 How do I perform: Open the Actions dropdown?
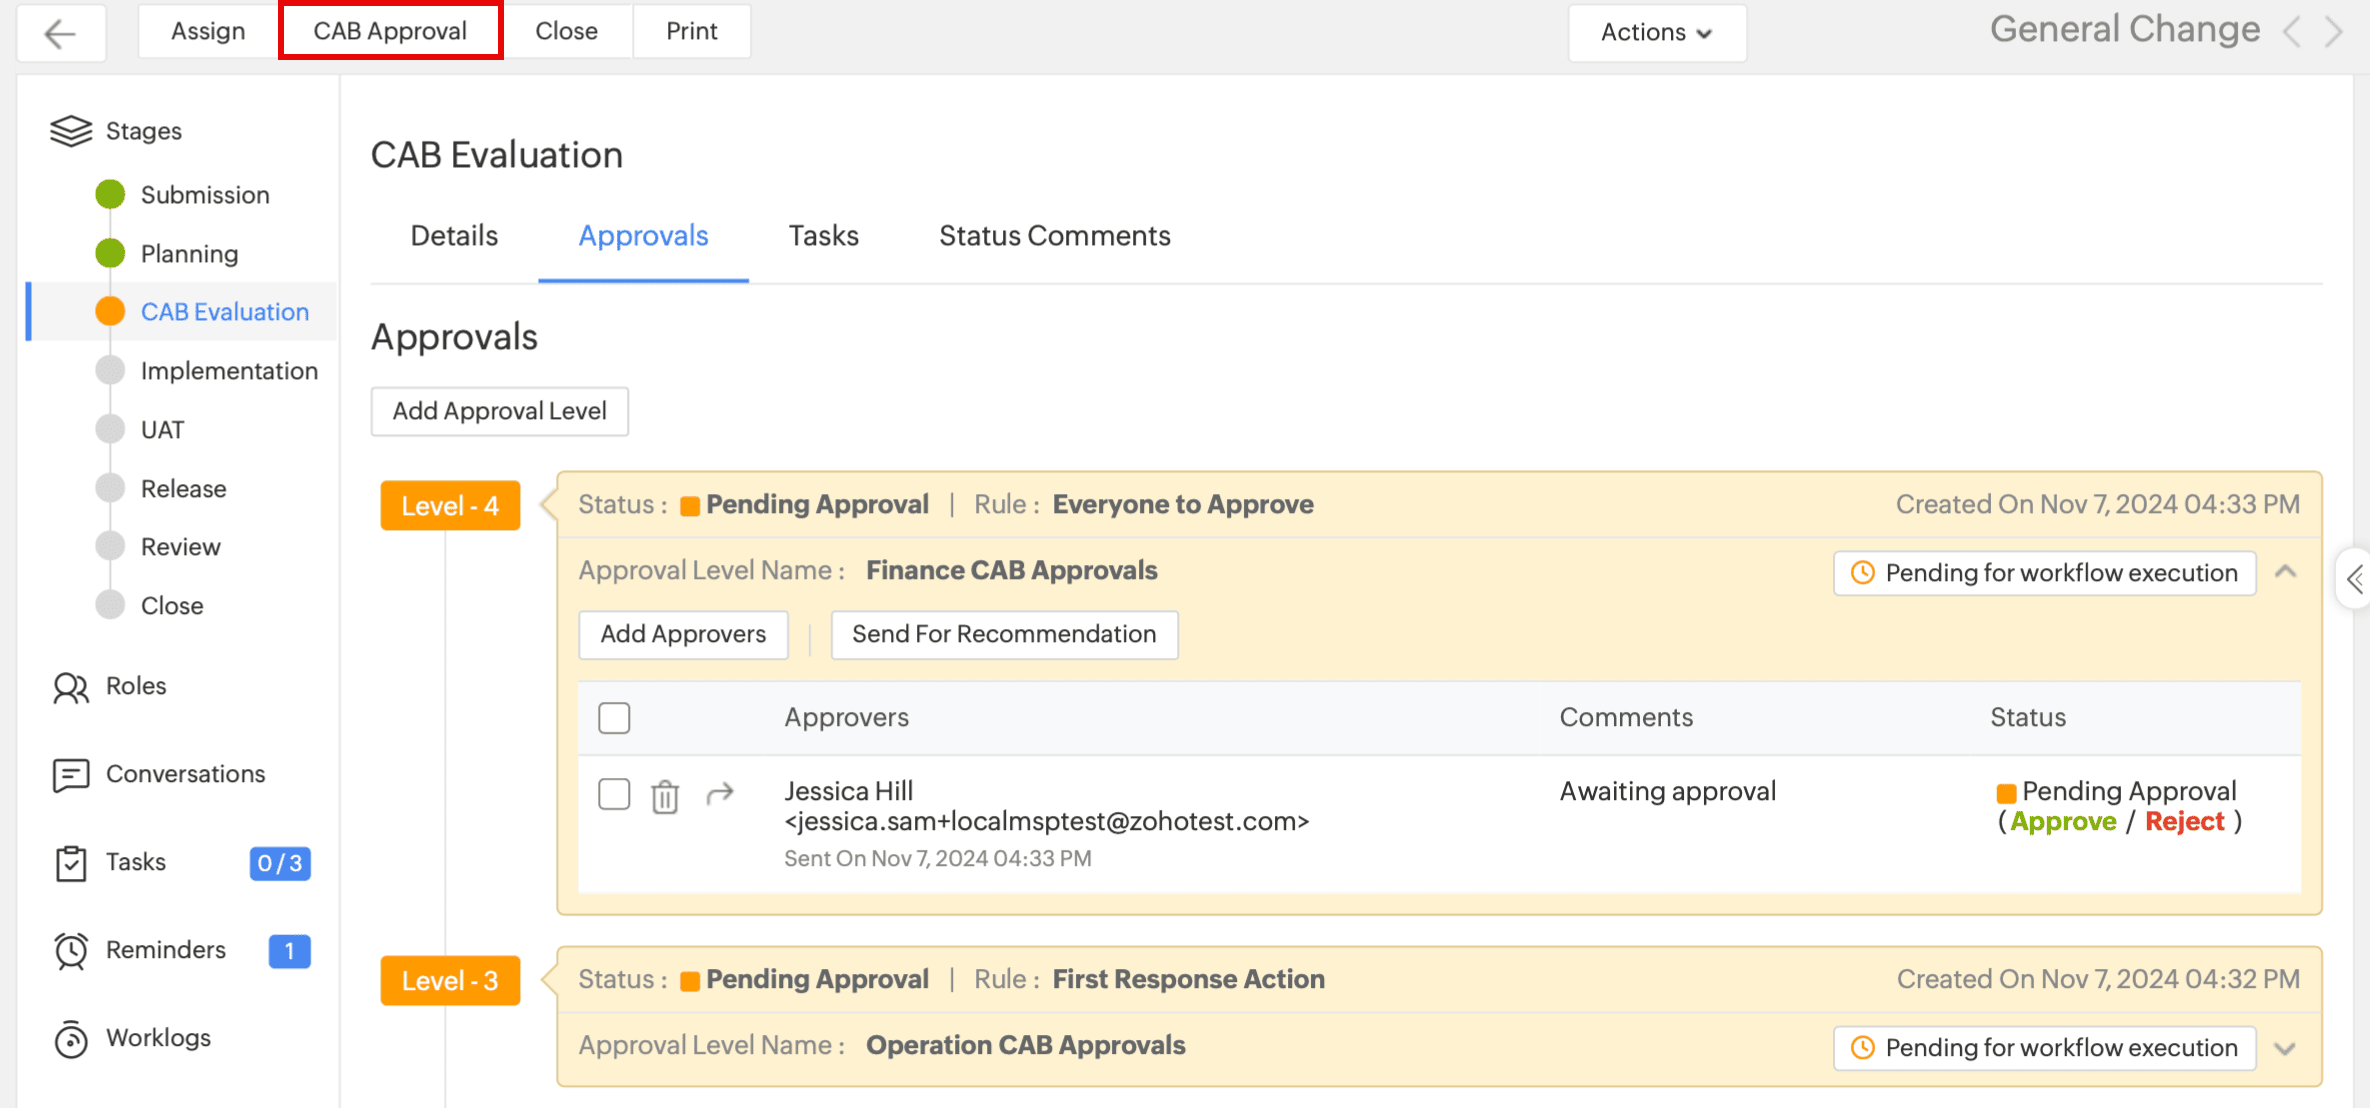pyautogui.click(x=1656, y=33)
